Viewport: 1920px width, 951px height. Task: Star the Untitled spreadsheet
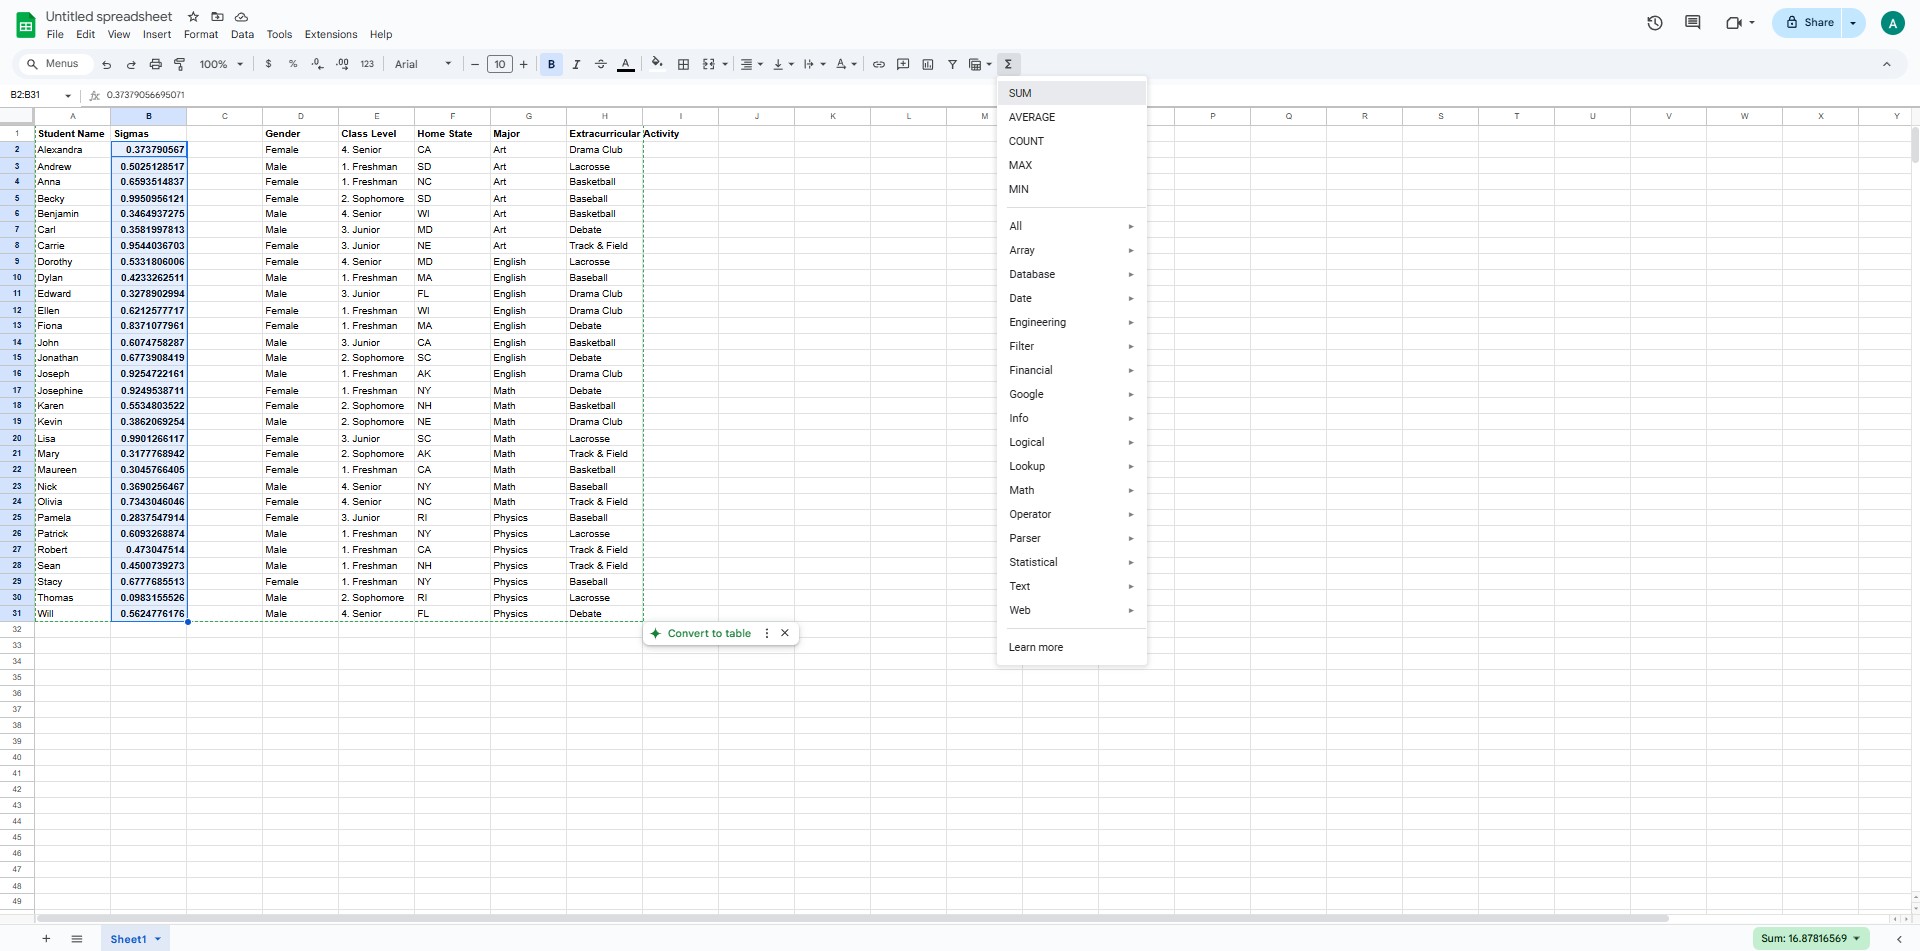[193, 17]
